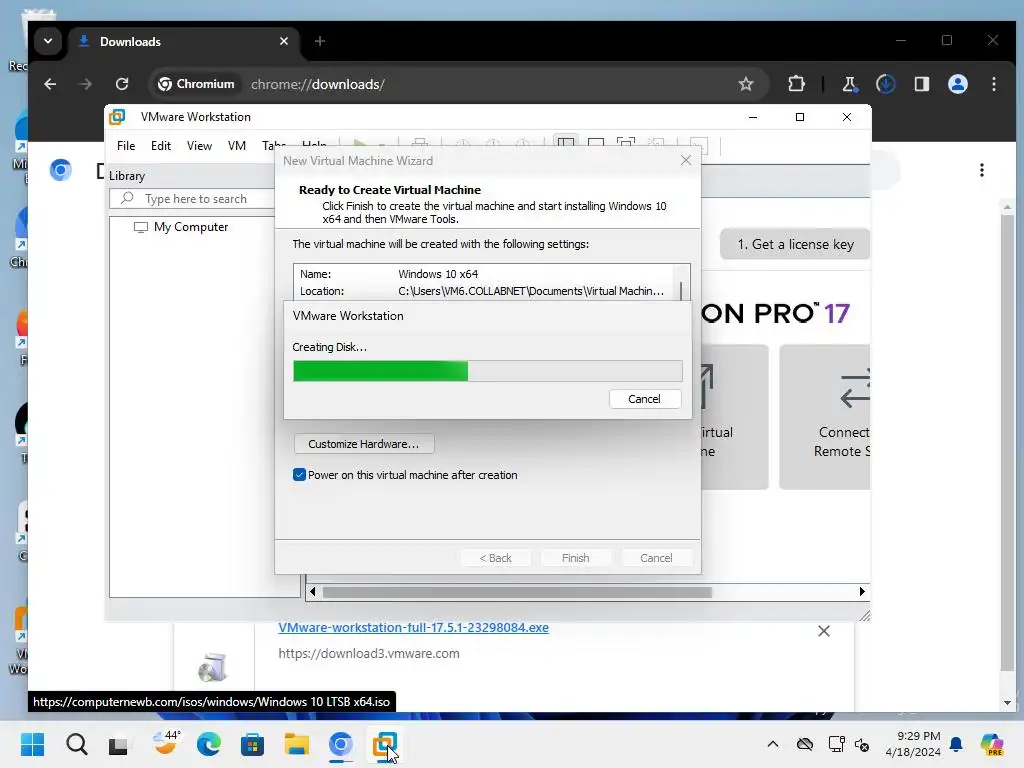Click the console view toolbar icon
Viewport: 1024px width, 768px height.
click(x=699, y=144)
